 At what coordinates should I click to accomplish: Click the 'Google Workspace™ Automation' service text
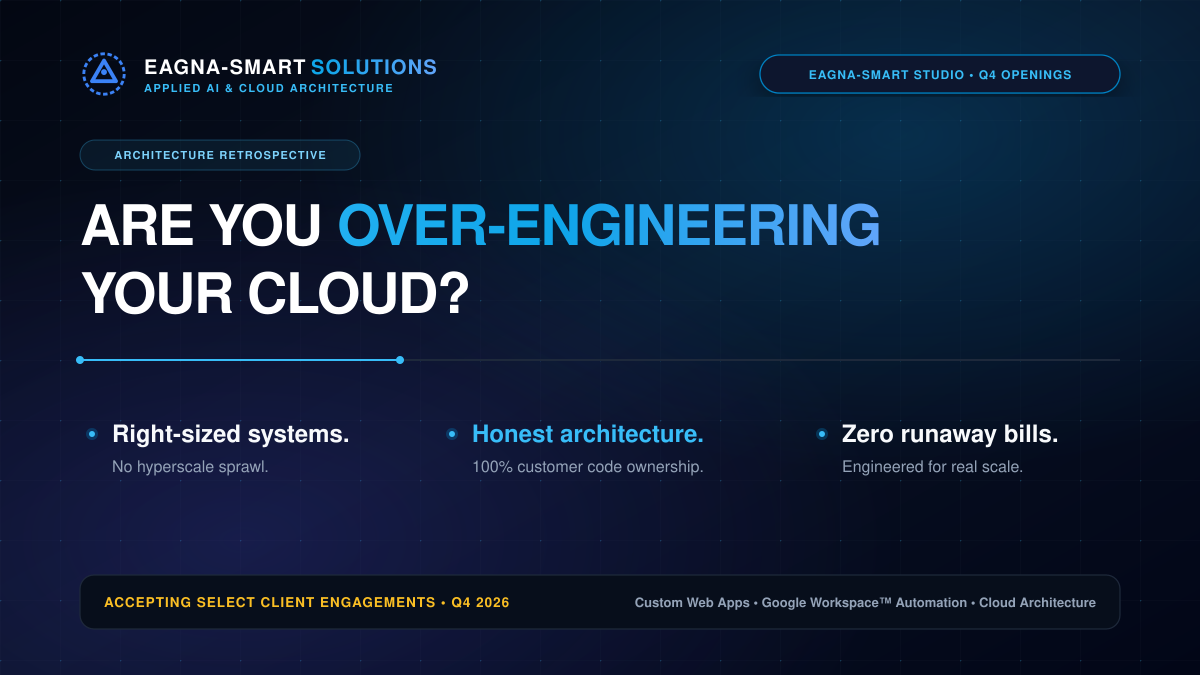tap(865, 603)
